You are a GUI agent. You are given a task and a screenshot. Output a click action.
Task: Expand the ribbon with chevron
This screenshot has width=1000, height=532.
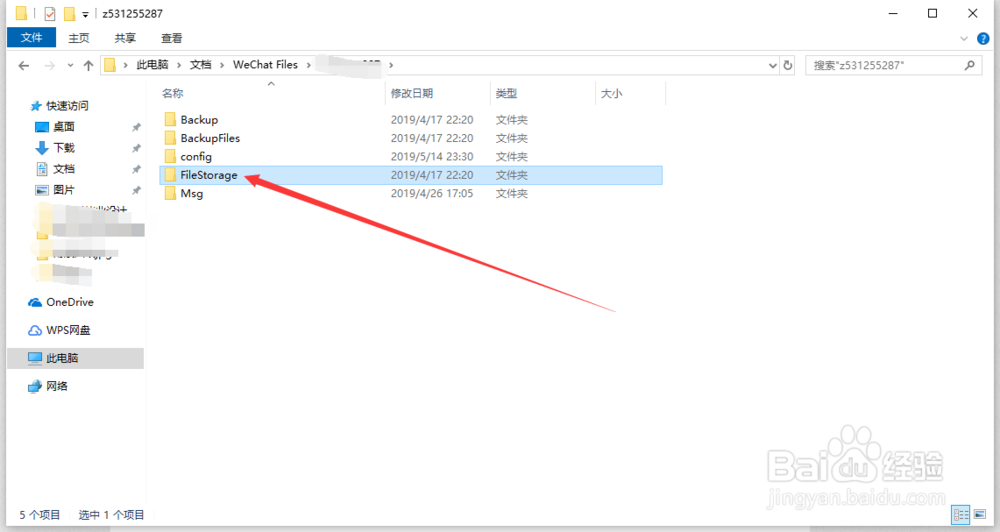click(x=964, y=39)
